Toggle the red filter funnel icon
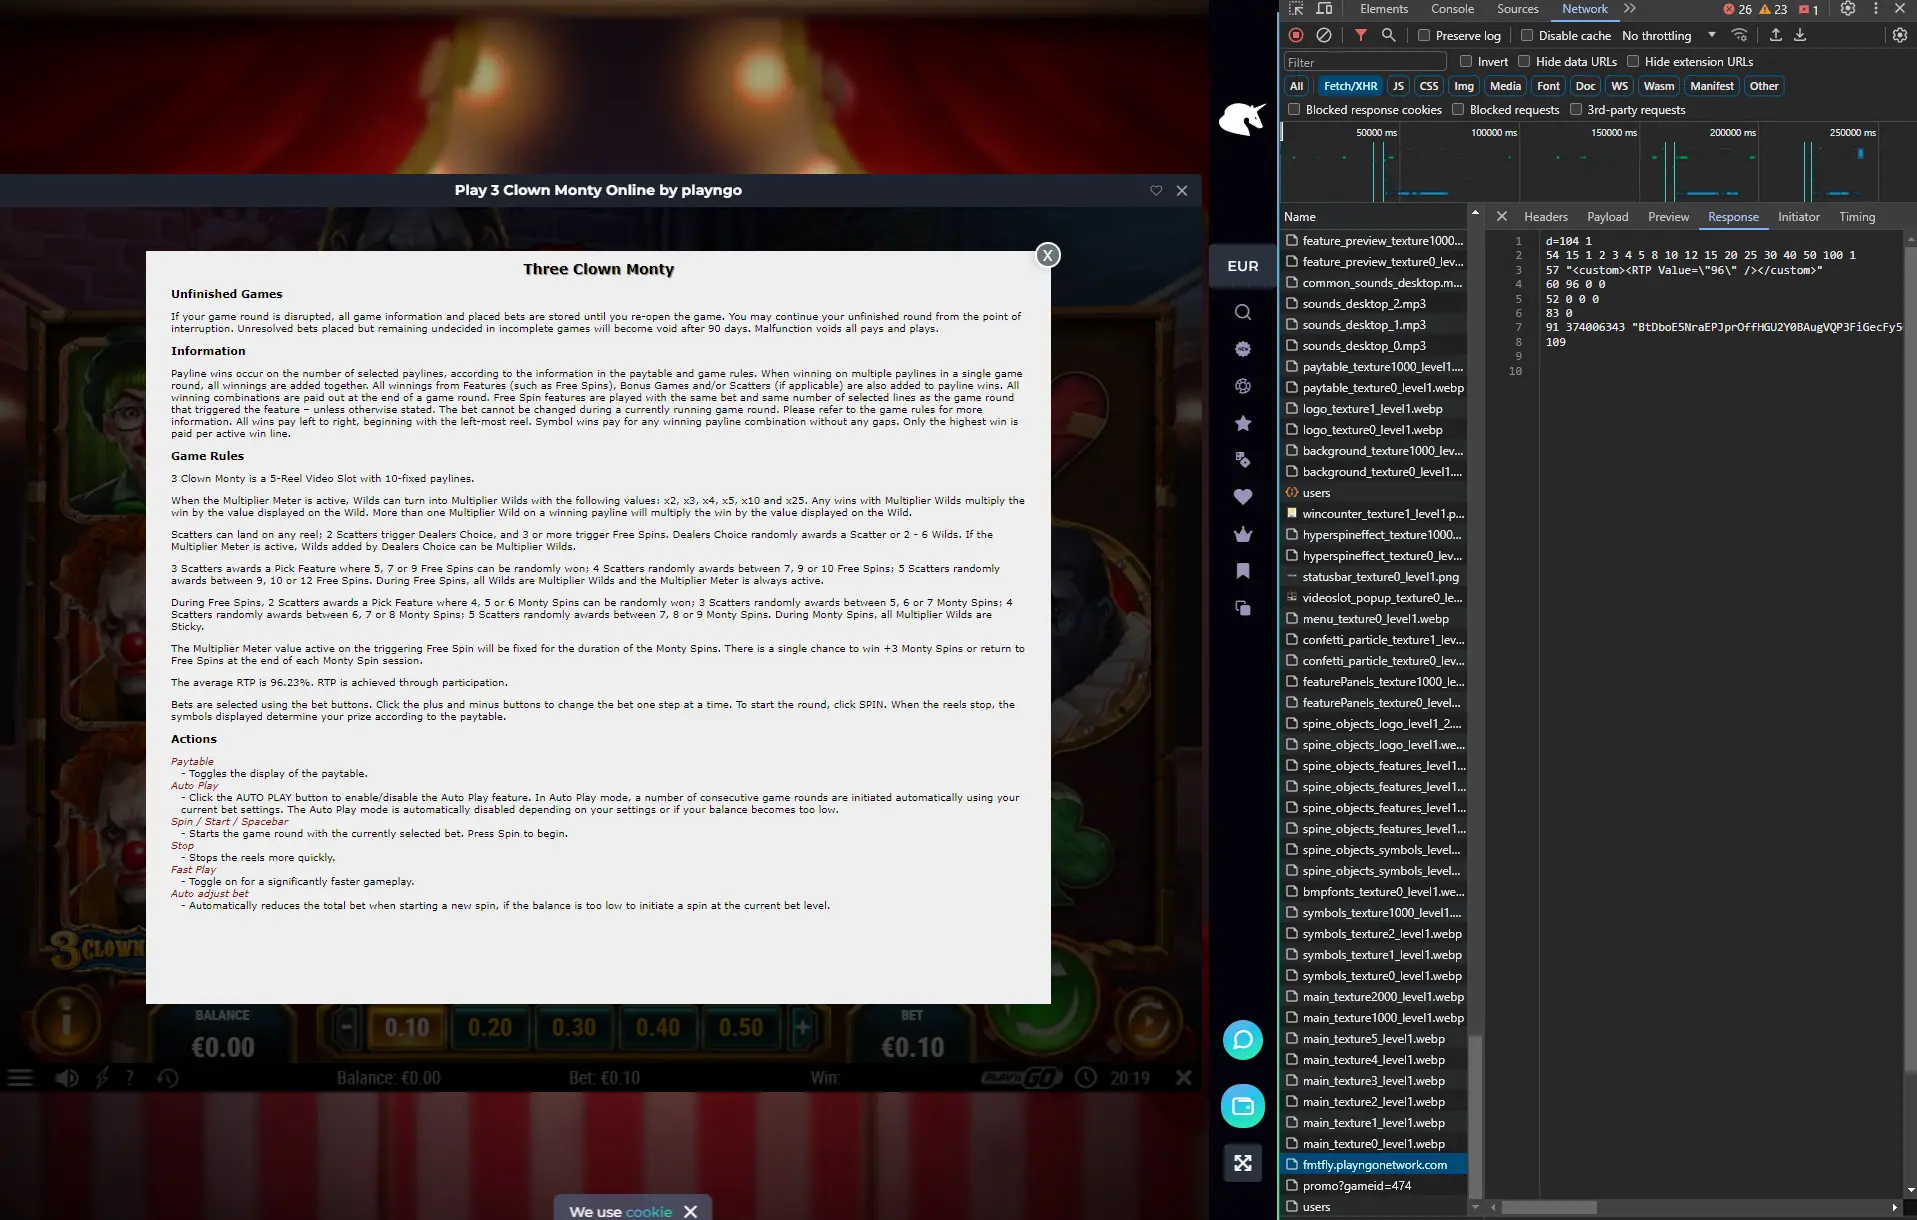Screen dimensions: 1917x1220 pos(1361,35)
